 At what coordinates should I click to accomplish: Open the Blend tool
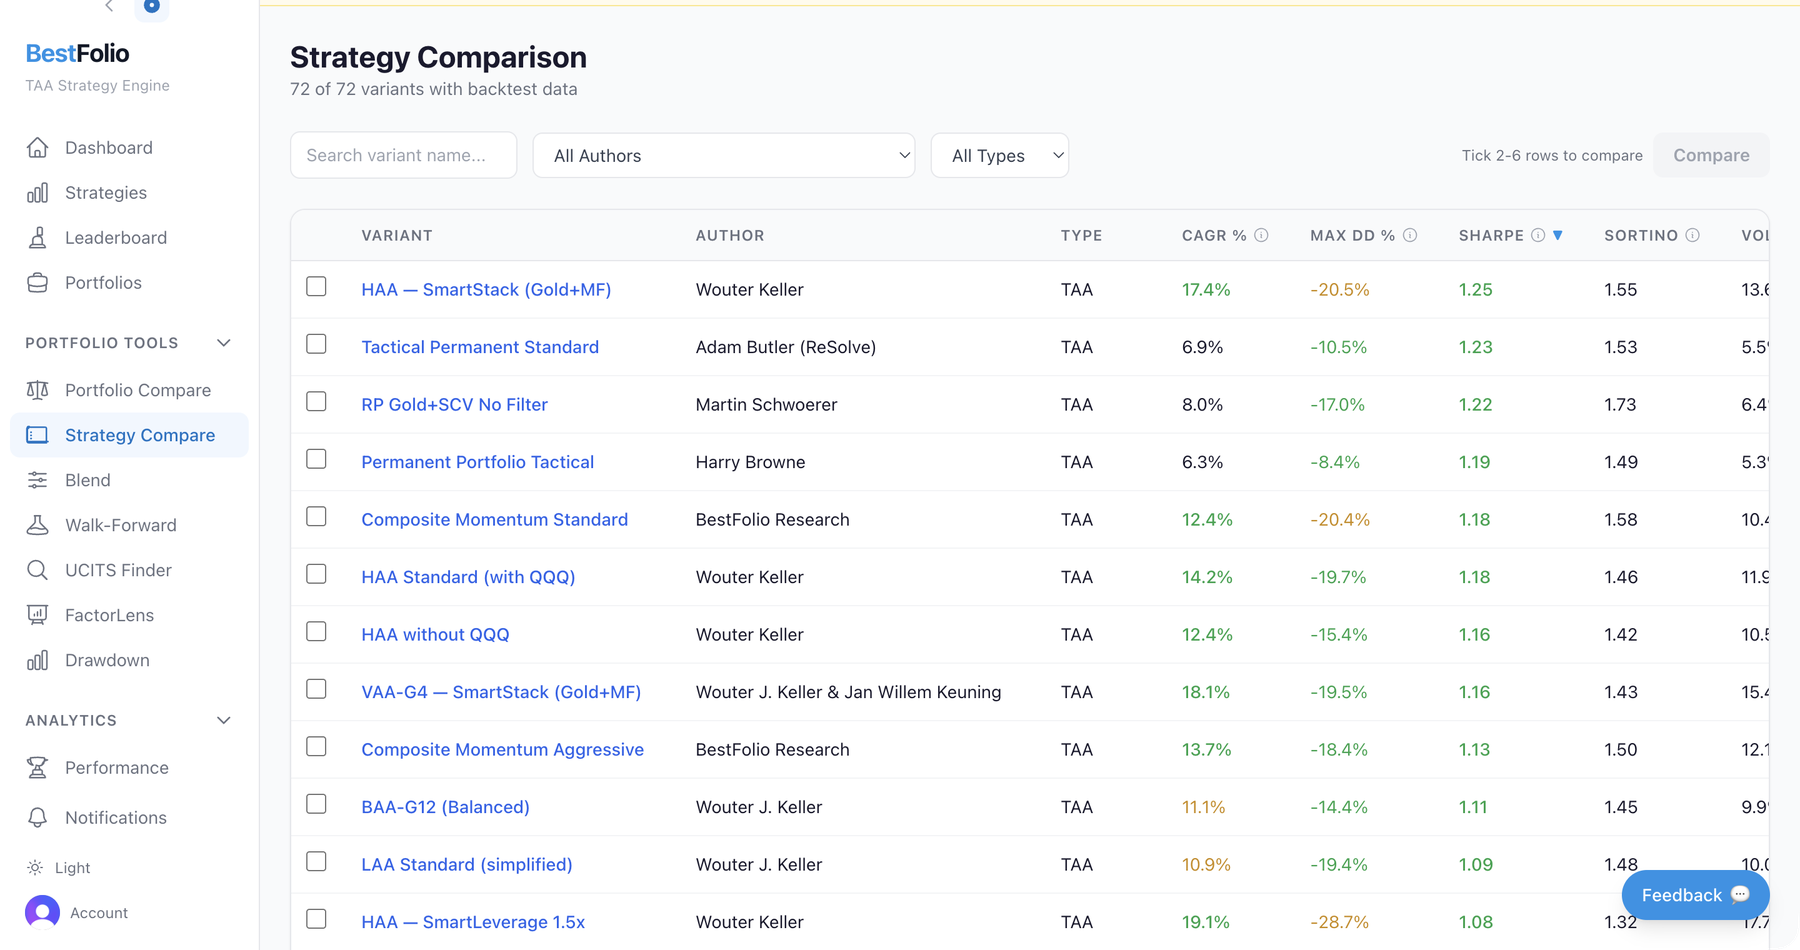coord(87,479)
